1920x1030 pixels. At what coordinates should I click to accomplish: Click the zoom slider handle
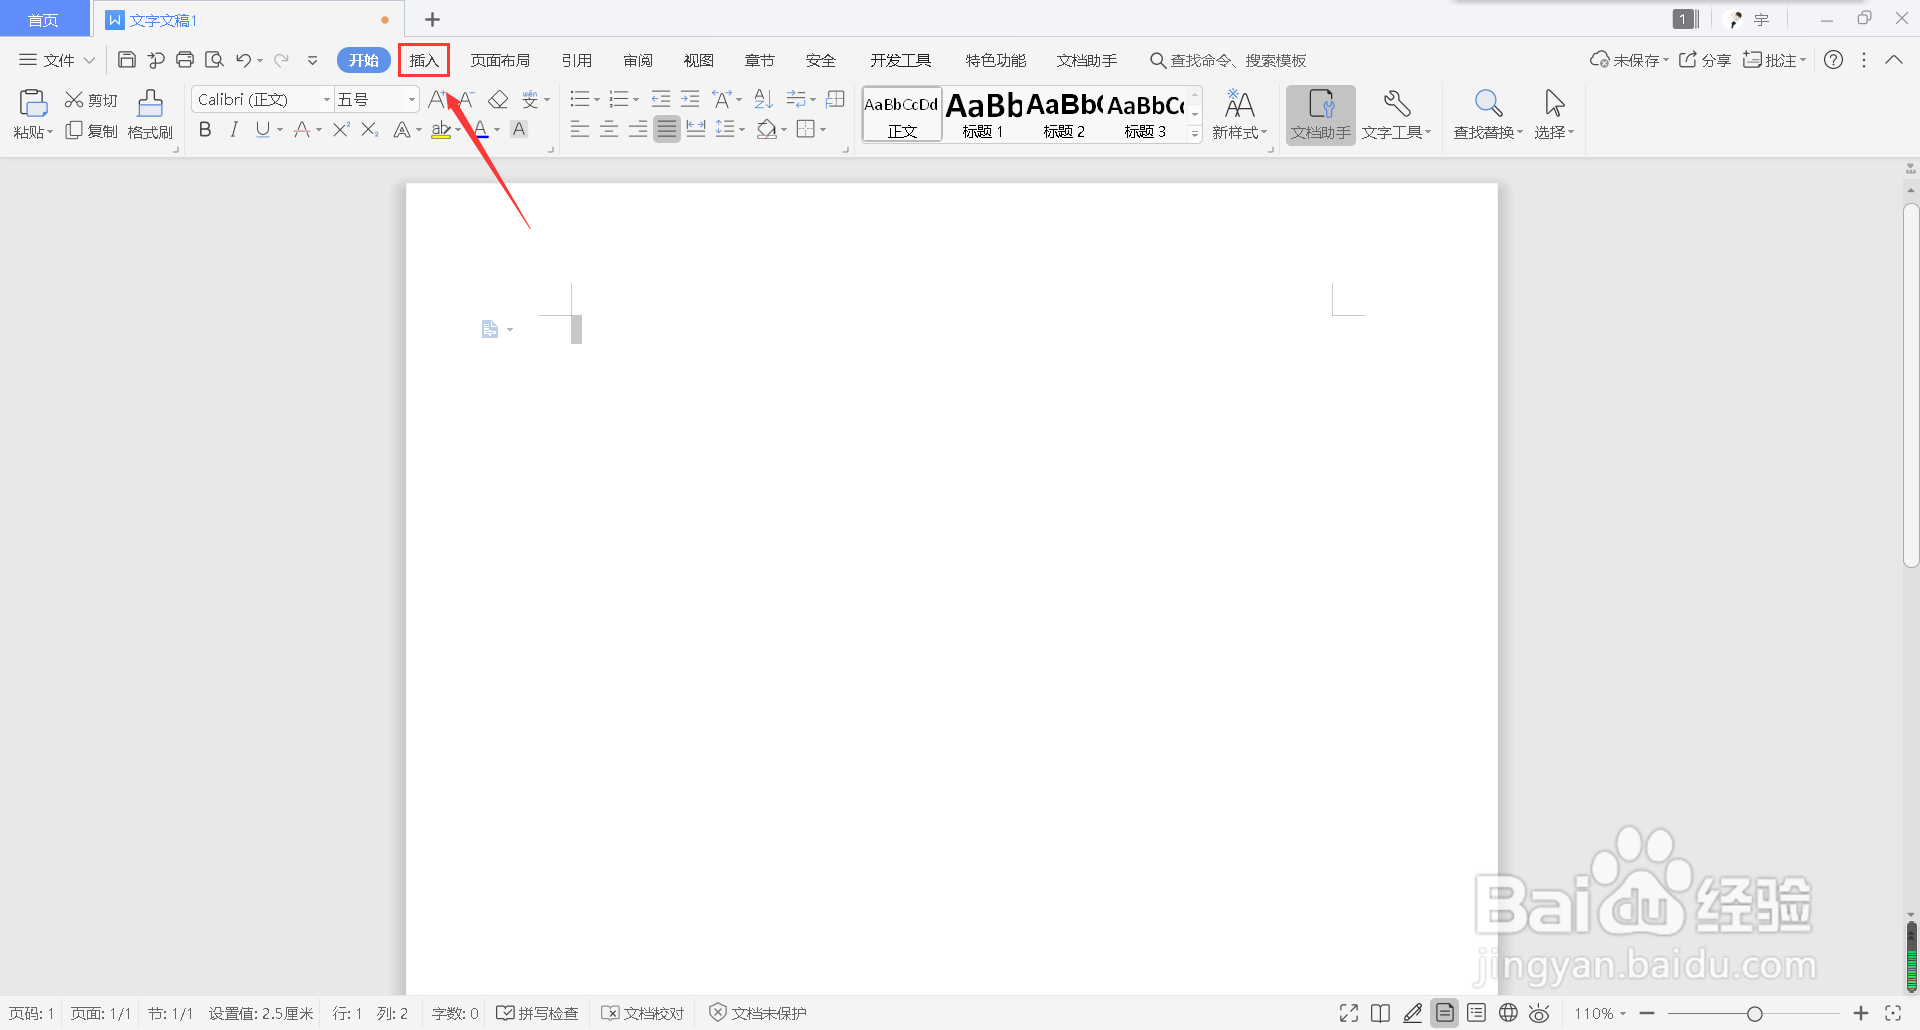tap(1754, 1013)
